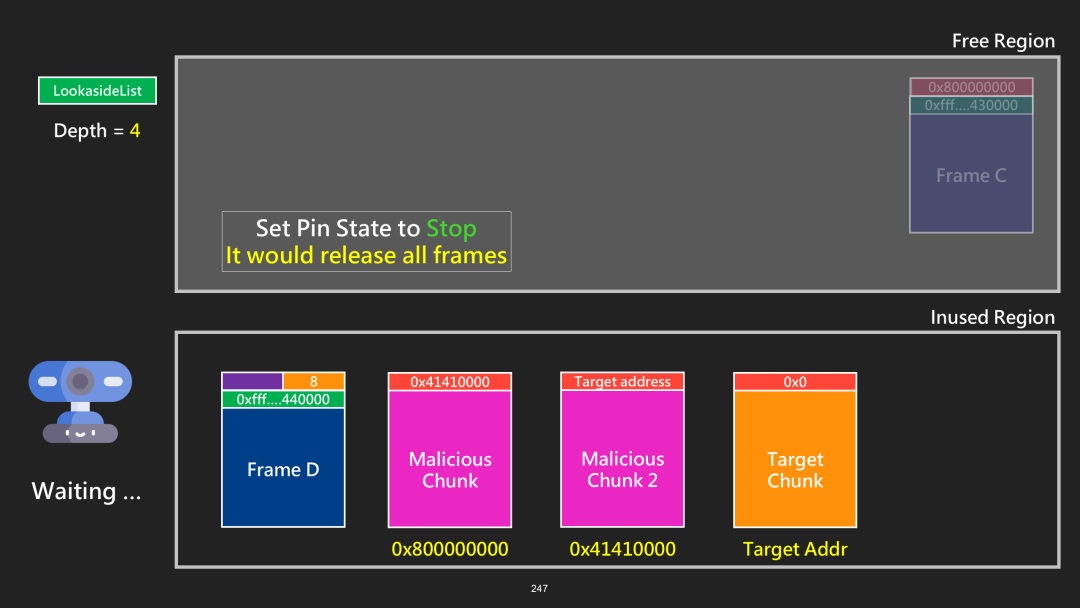The width and height of the screenshot is (1080, 608).
Task: Click the Target address red header
Action: pos(622,381)
